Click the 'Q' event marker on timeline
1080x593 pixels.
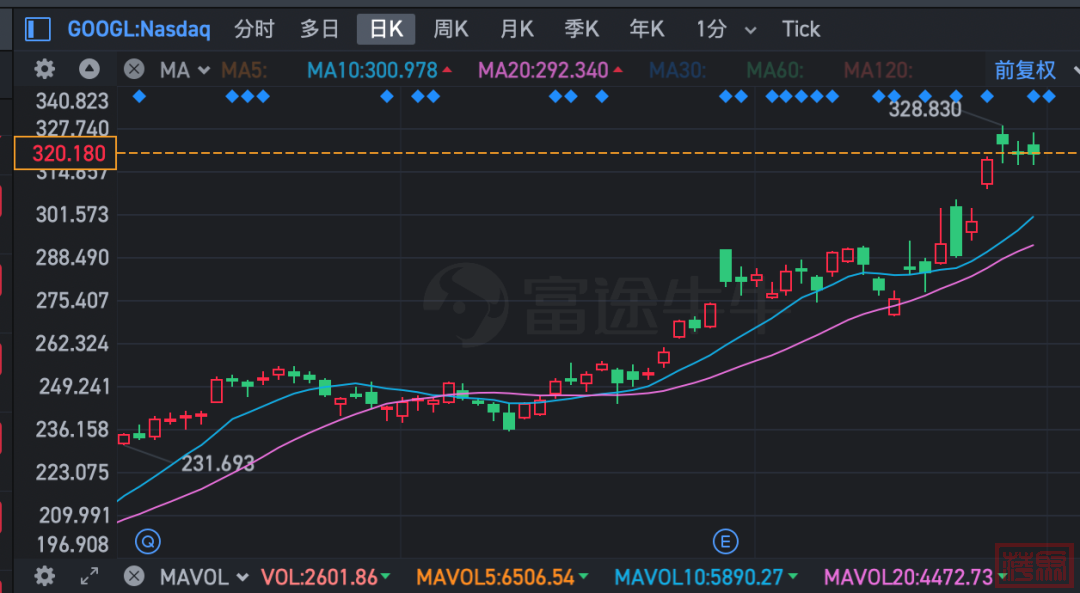147,542
